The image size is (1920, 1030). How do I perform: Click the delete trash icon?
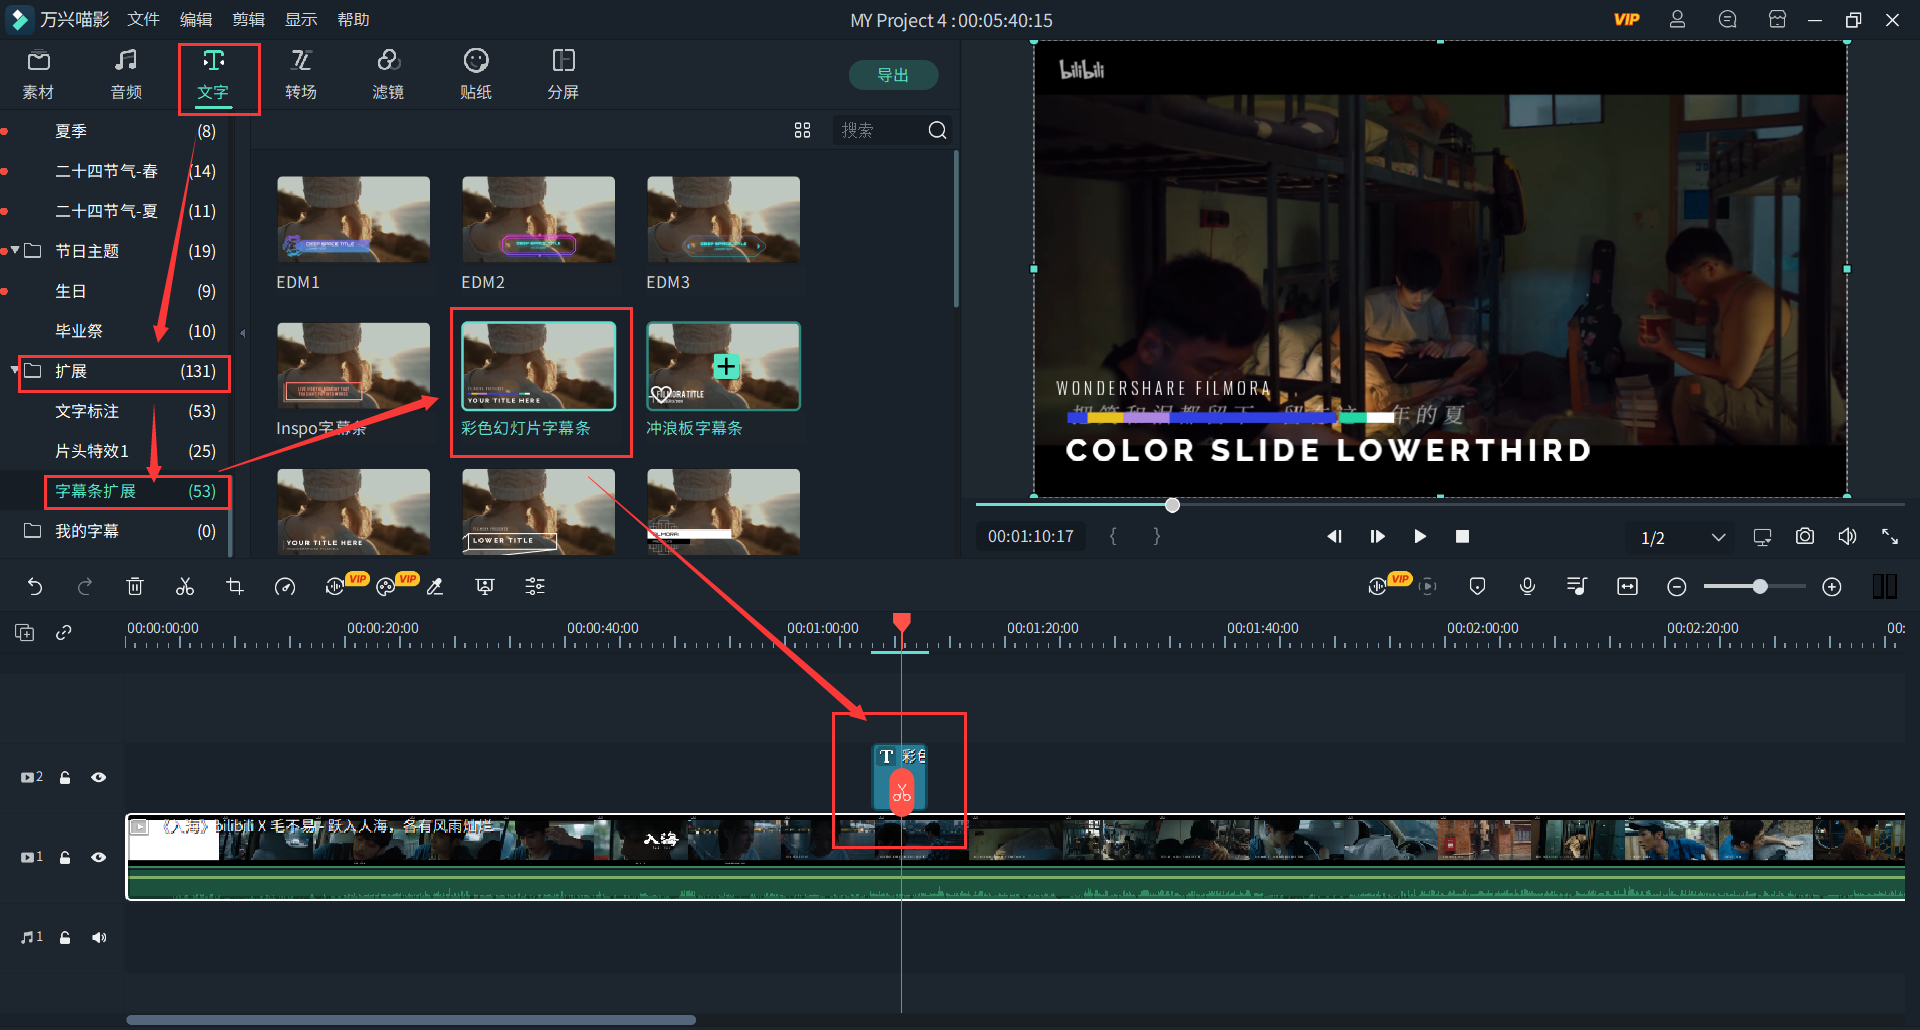pos(135,587)
